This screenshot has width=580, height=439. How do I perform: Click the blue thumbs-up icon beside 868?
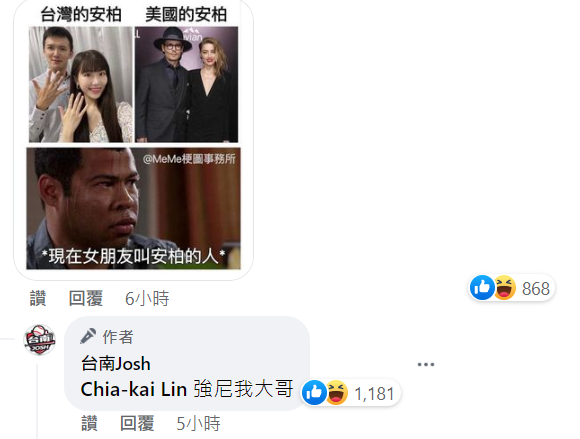[482, 287]
